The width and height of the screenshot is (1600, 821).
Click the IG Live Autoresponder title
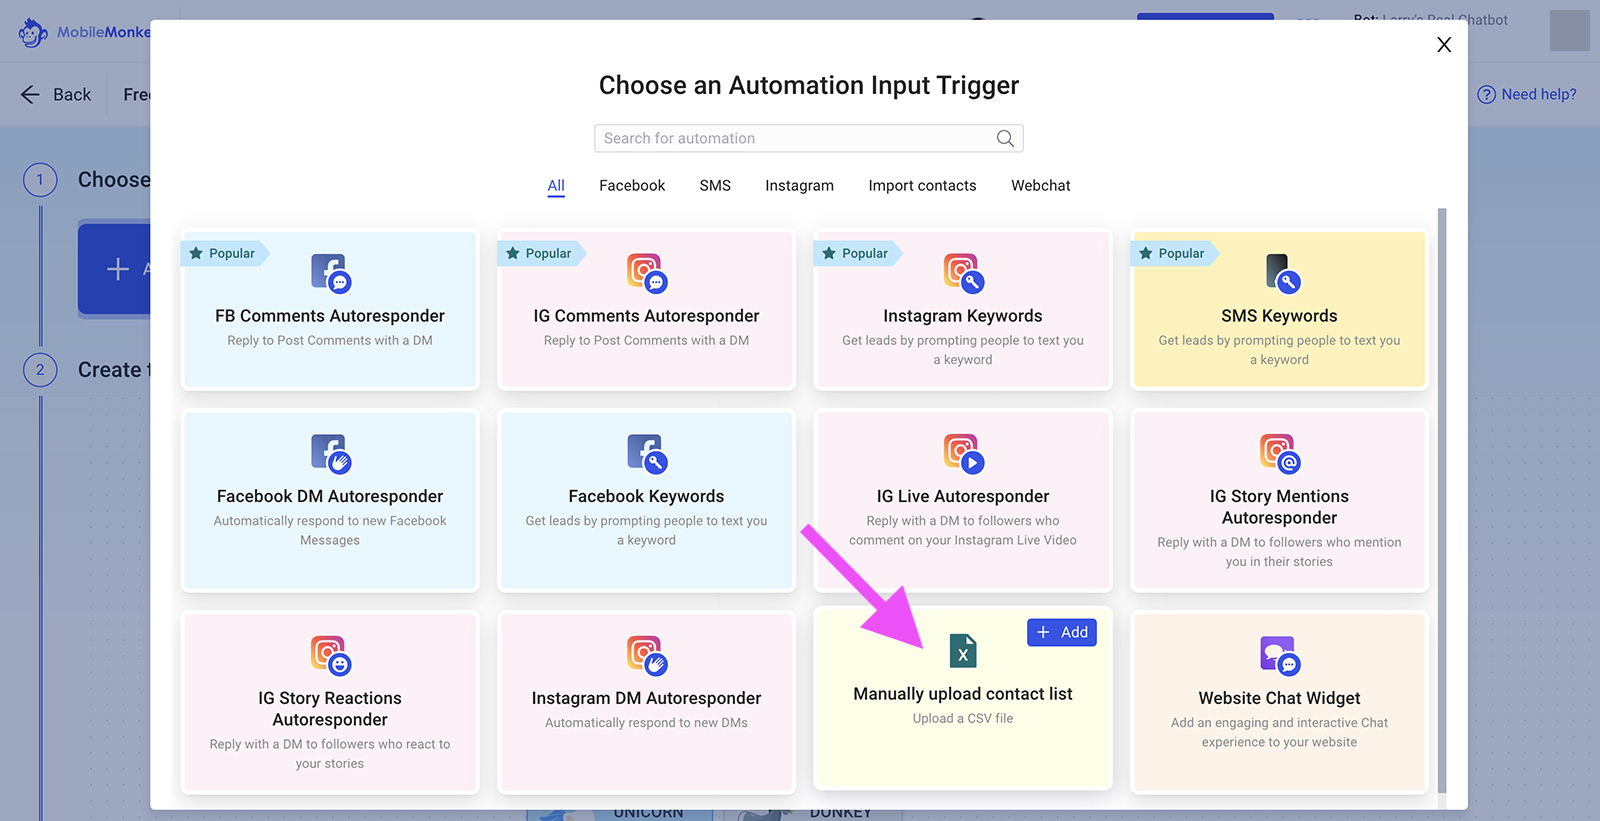963,496
